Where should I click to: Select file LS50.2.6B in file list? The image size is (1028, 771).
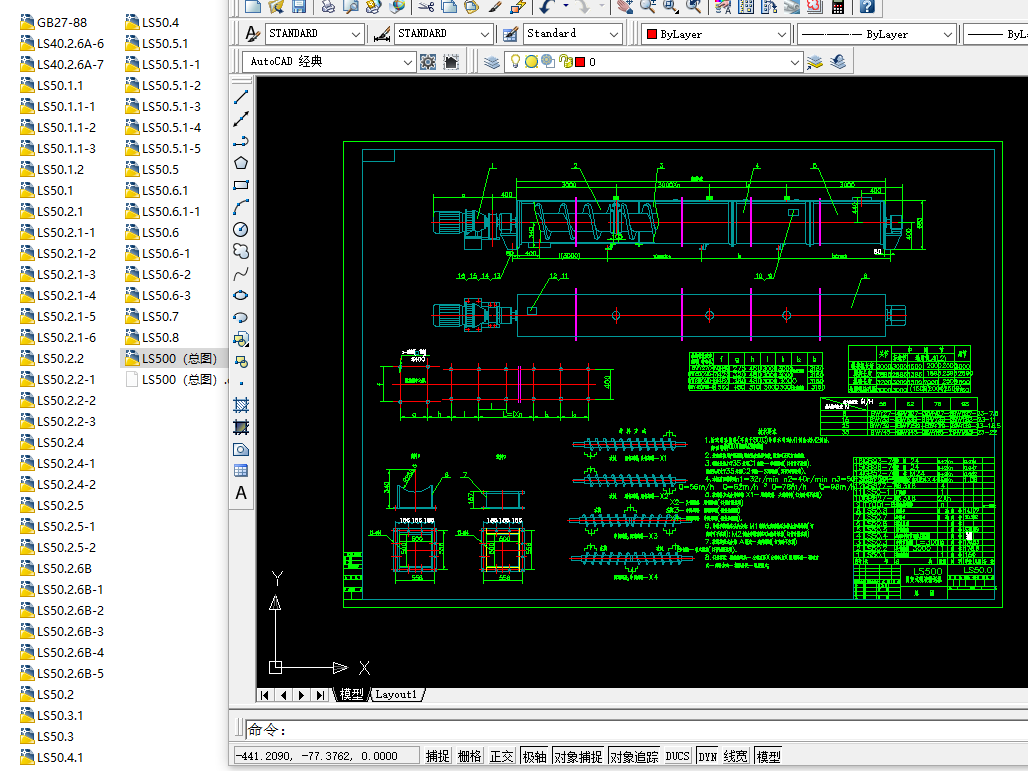(x=64, y=568)
